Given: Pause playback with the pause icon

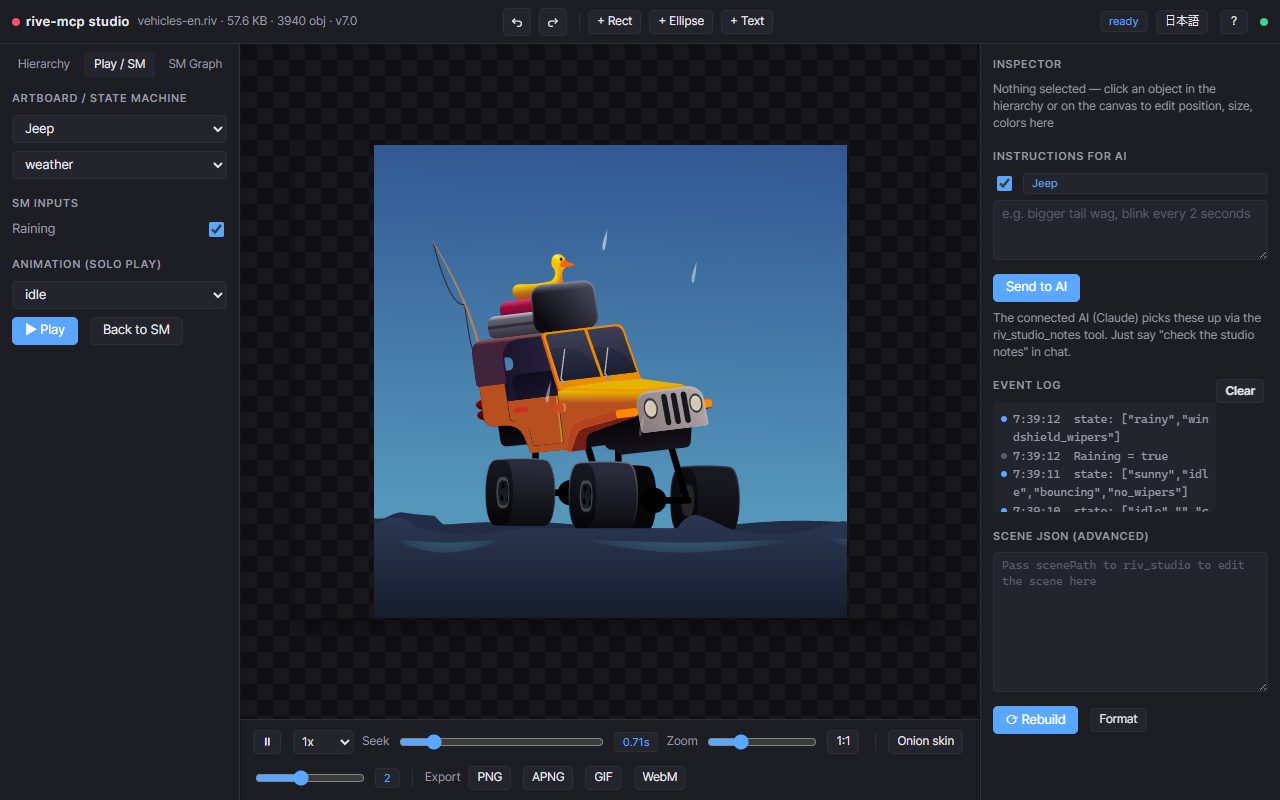Looking at the screenshot, I should (x=267, y=742).
